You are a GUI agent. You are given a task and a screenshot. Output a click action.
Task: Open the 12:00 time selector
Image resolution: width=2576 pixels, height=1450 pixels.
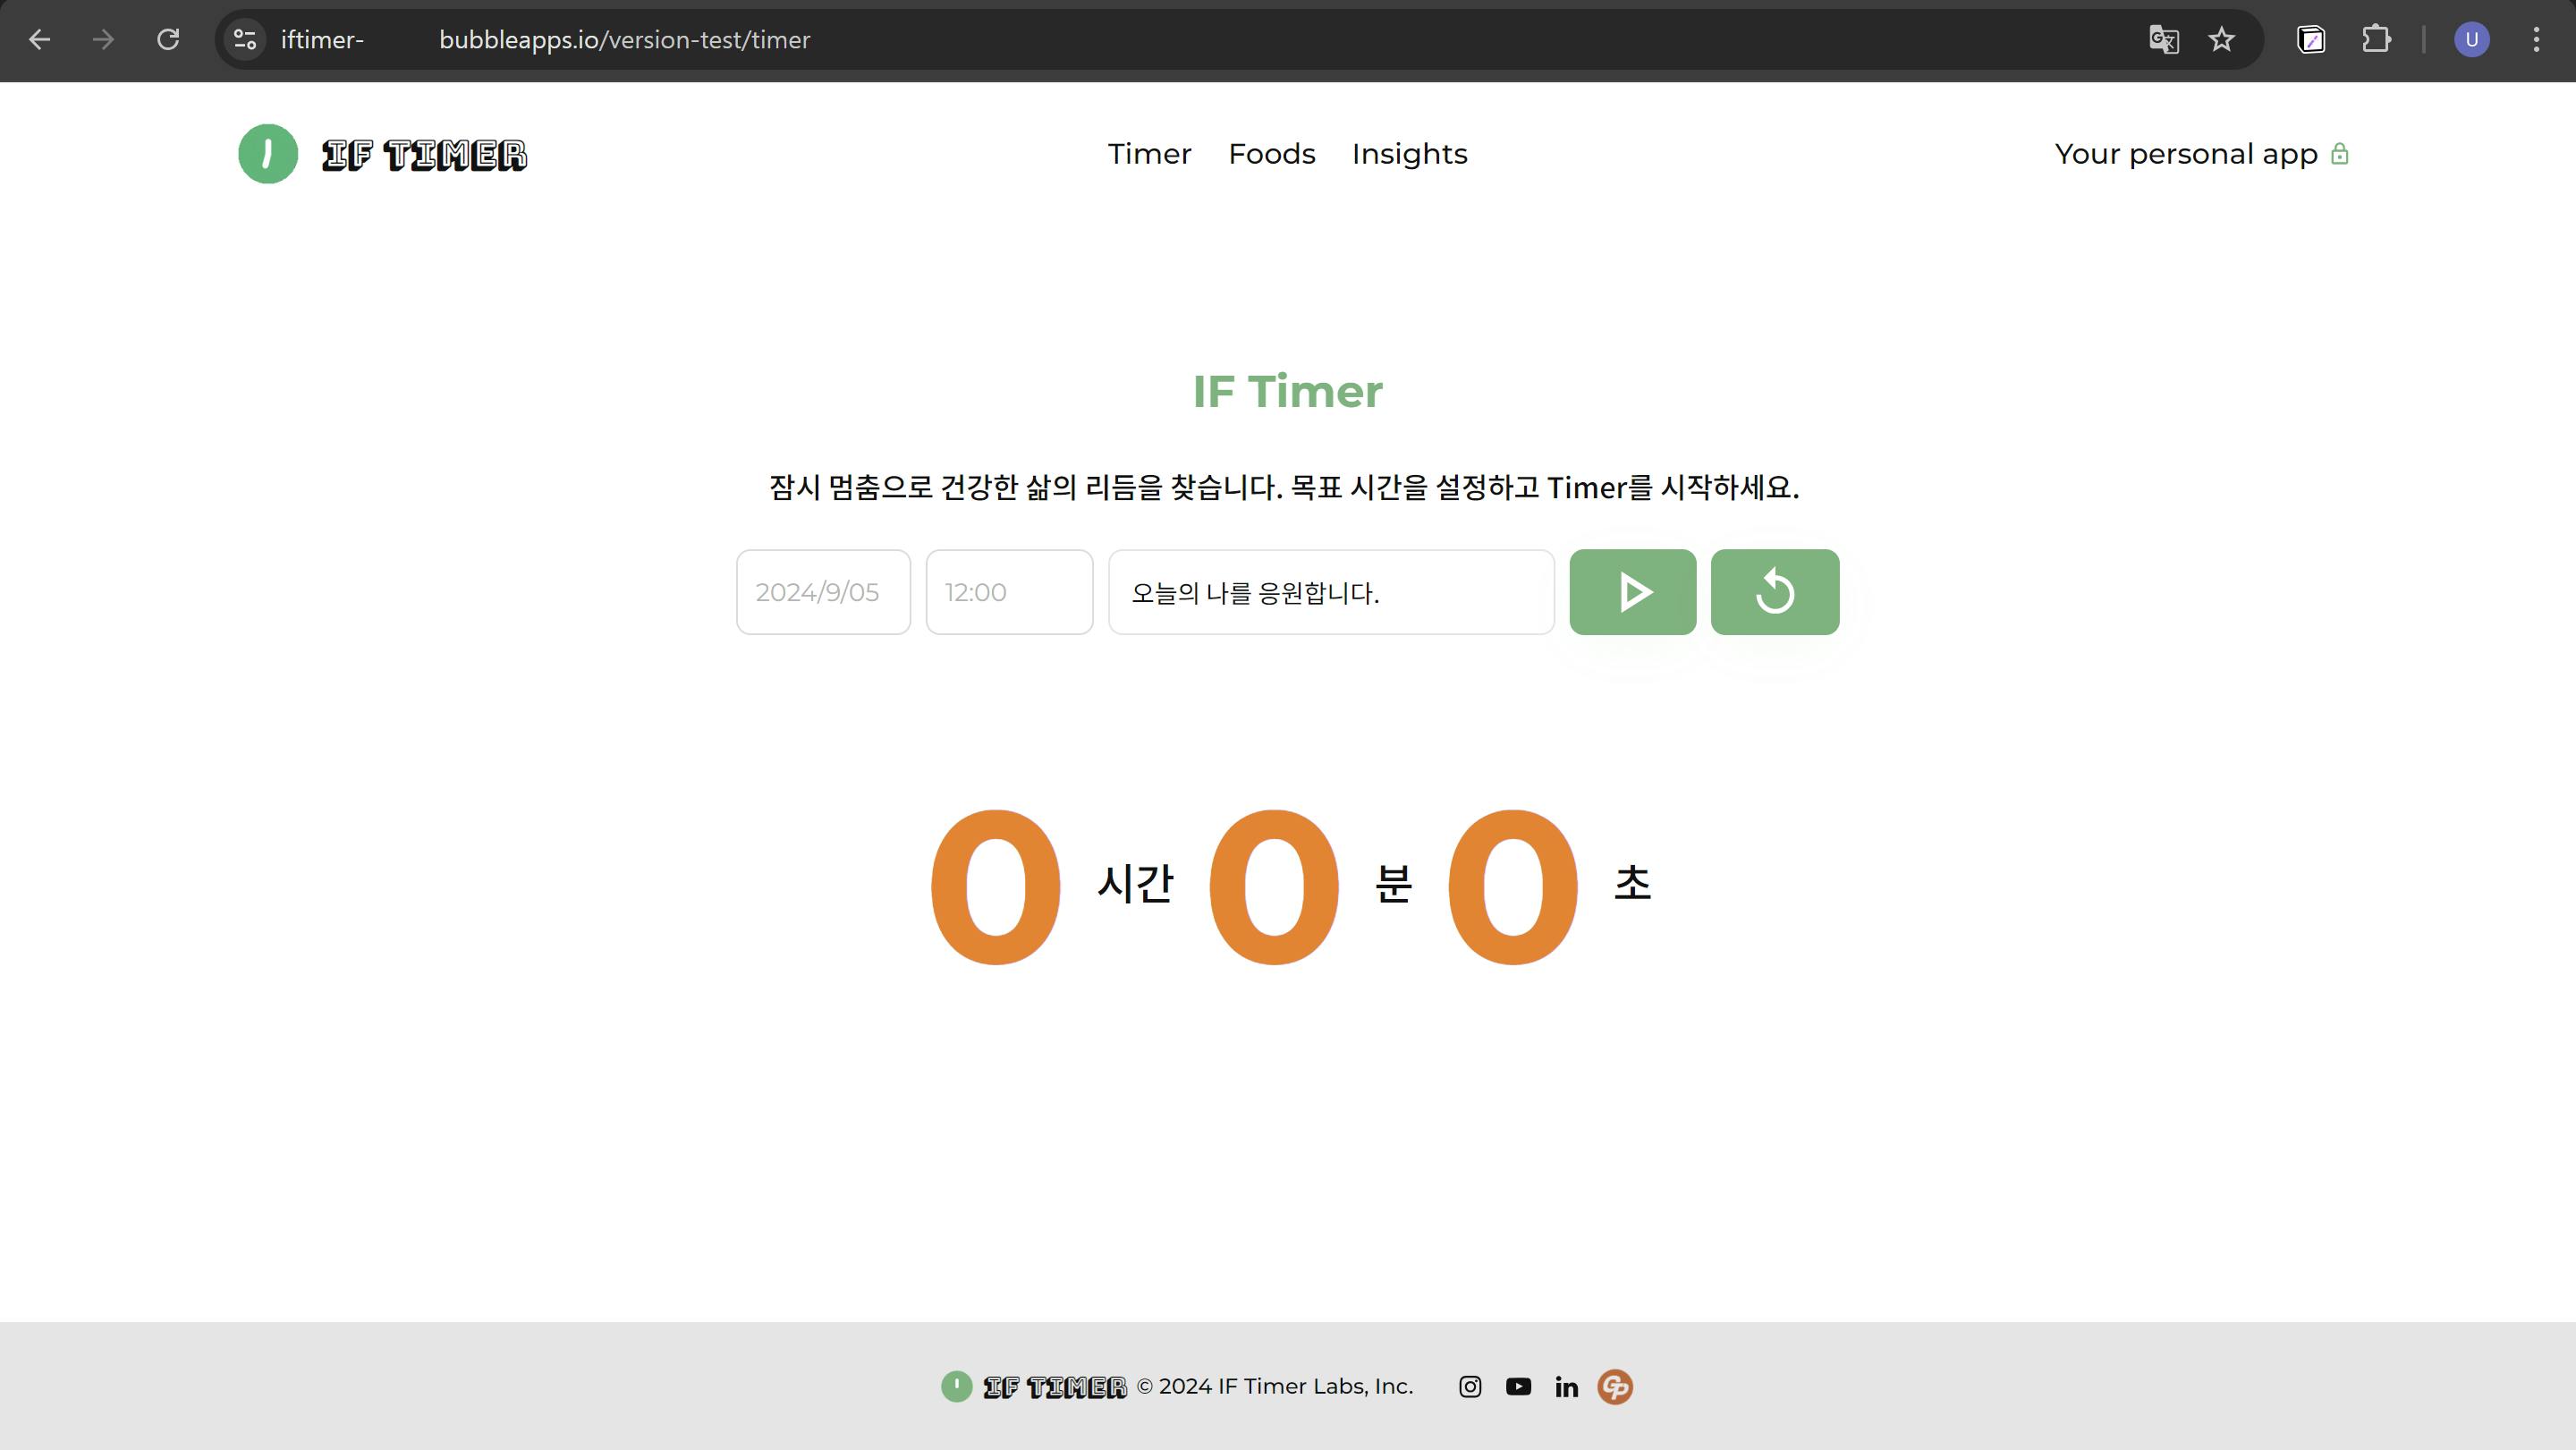(x=1008, y=592)
